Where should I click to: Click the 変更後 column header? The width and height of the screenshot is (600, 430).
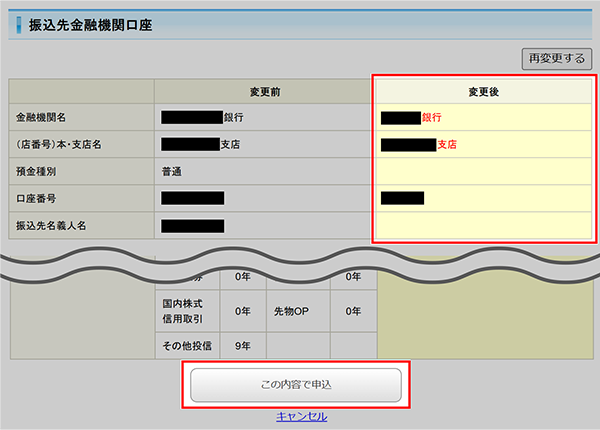481,90
